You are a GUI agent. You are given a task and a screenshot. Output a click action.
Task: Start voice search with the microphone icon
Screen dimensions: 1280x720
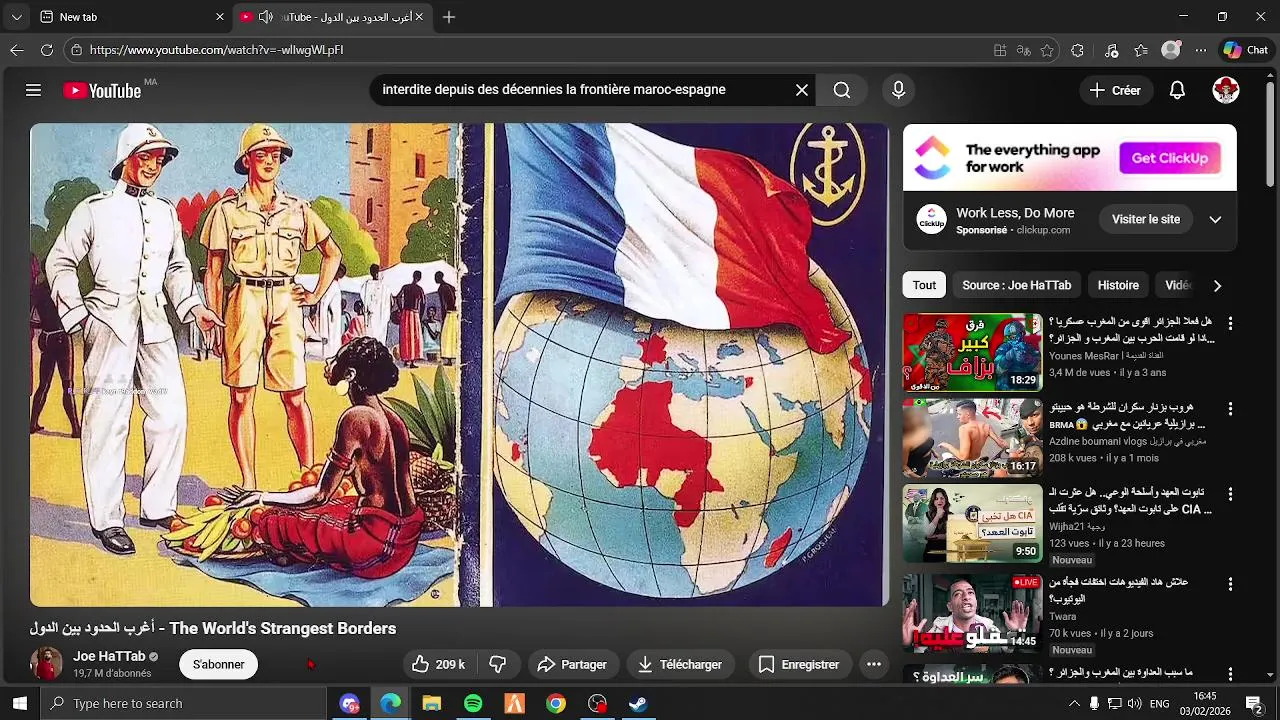pyautogui.click(x=898, y=90)
